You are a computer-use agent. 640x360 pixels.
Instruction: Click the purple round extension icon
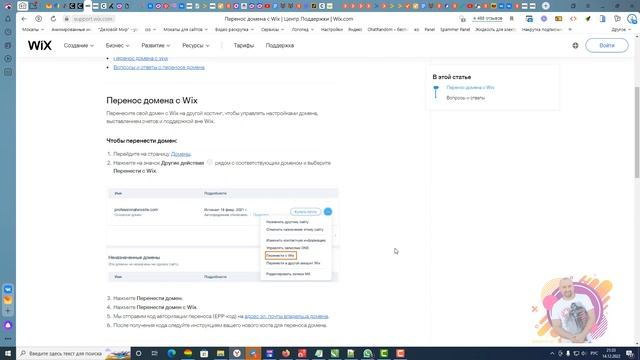(544, 19)
